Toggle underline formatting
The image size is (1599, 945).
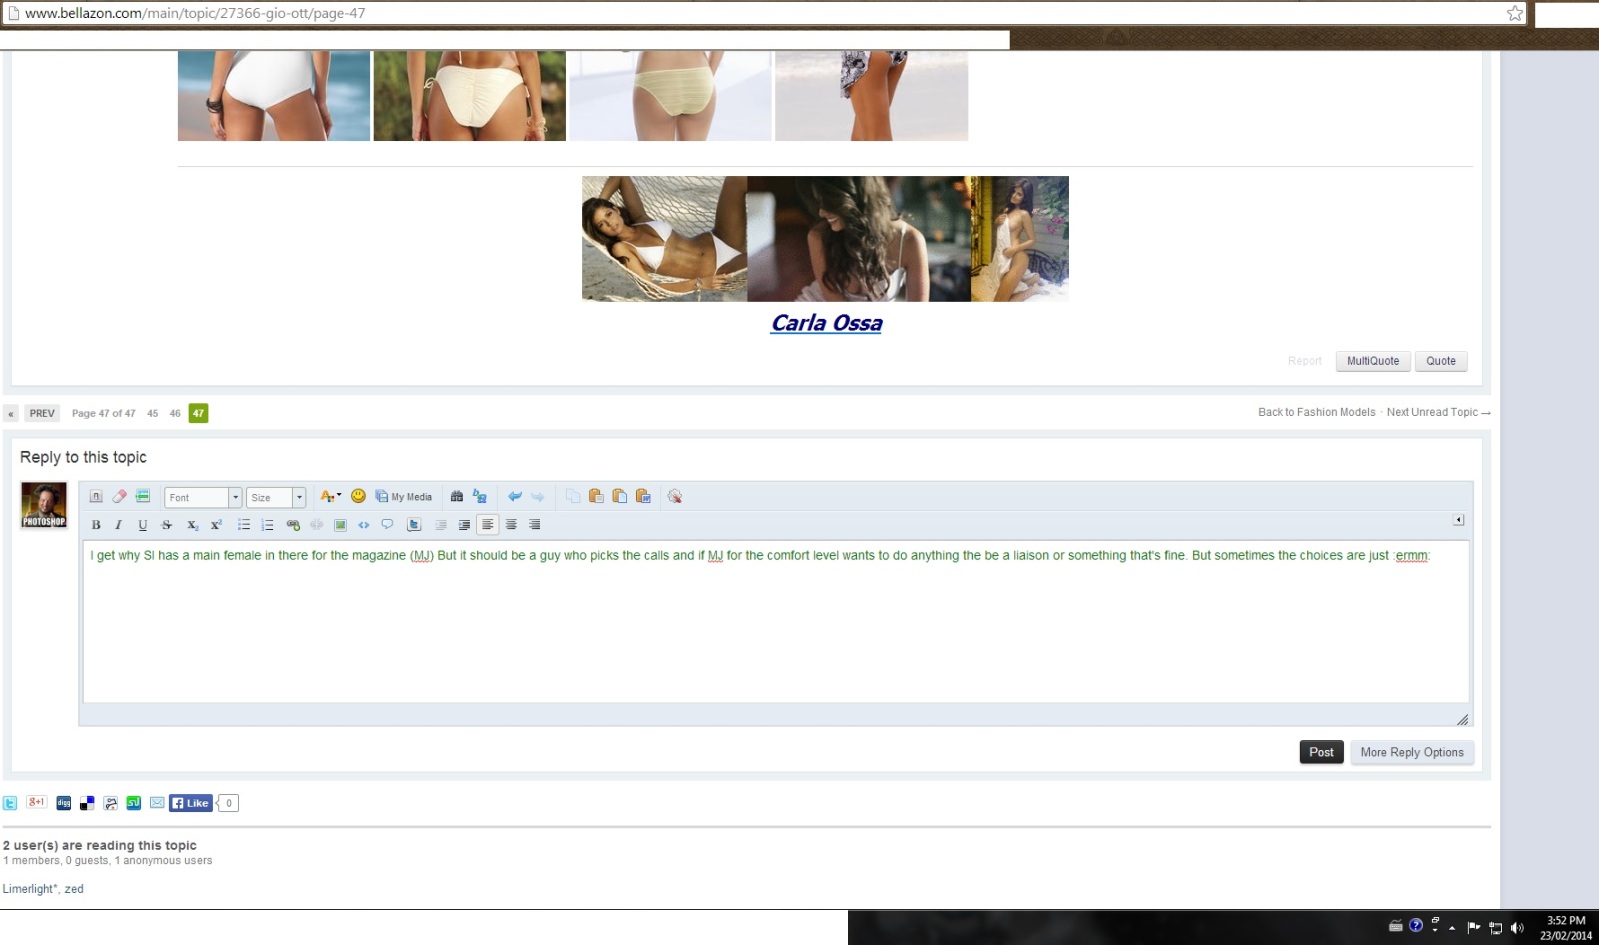143,525
